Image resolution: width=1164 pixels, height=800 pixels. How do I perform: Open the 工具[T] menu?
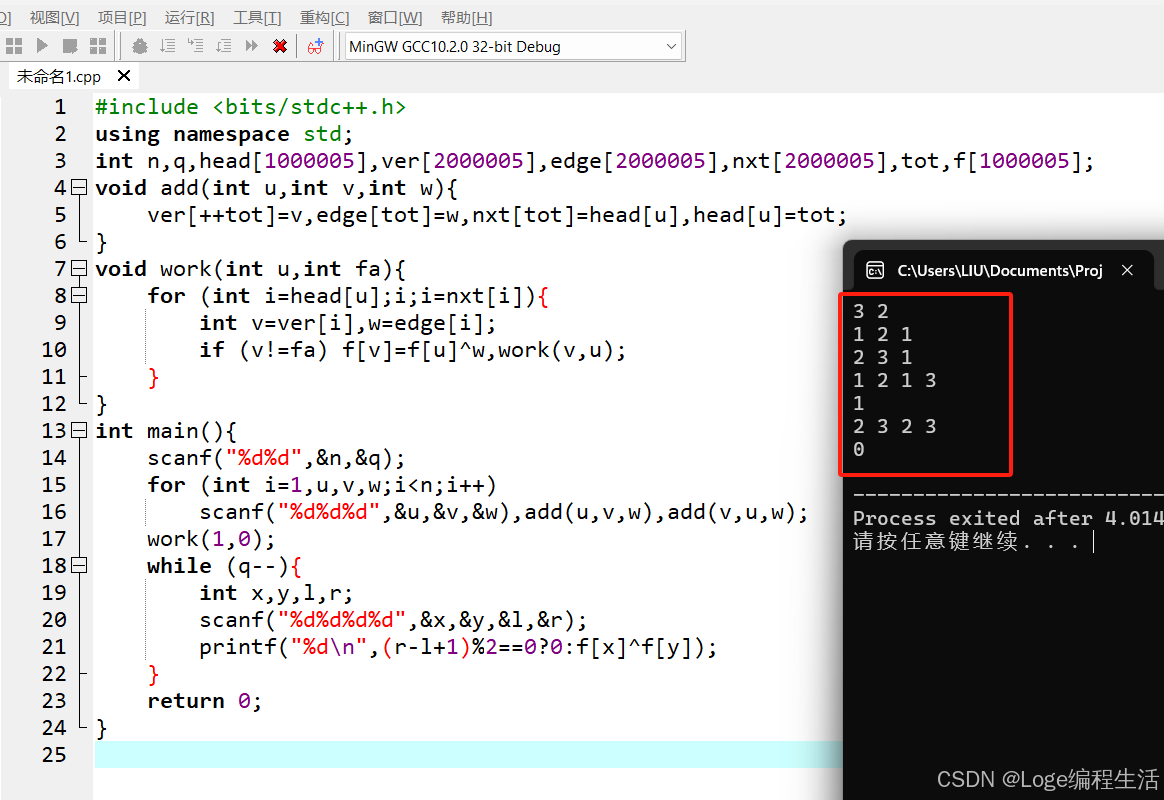coord(257,17)
